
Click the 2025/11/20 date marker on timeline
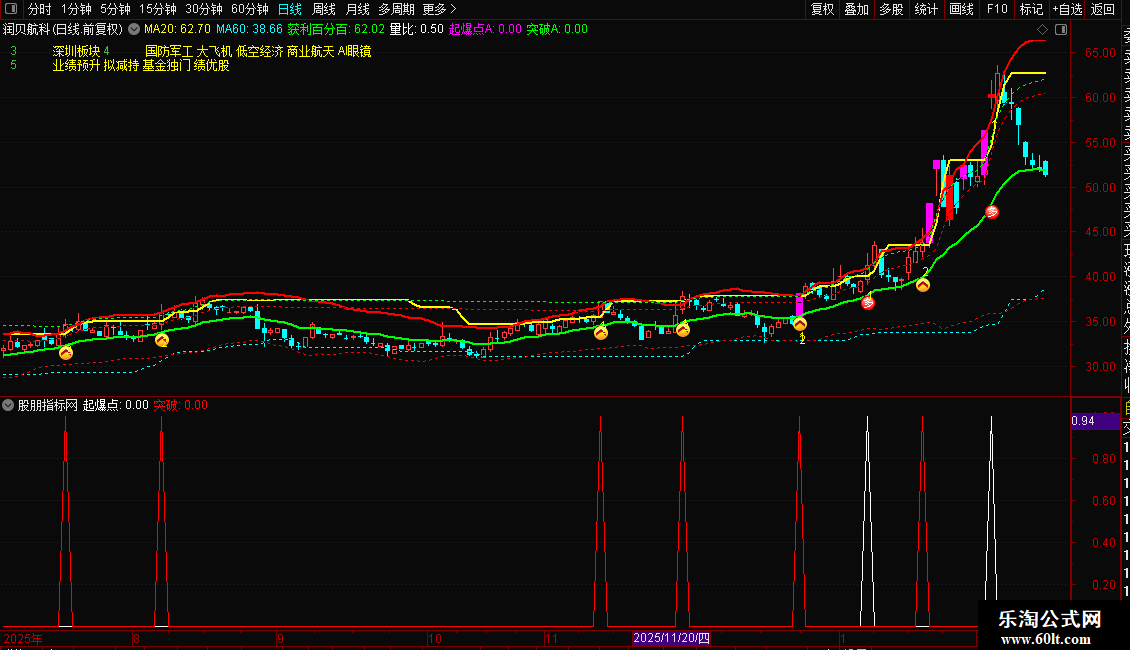pyautogui.click(x=672, y=638)
